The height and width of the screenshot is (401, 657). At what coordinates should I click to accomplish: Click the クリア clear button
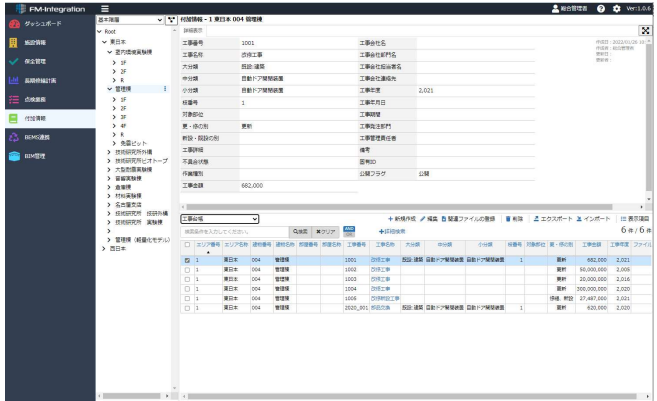(326, 232)
